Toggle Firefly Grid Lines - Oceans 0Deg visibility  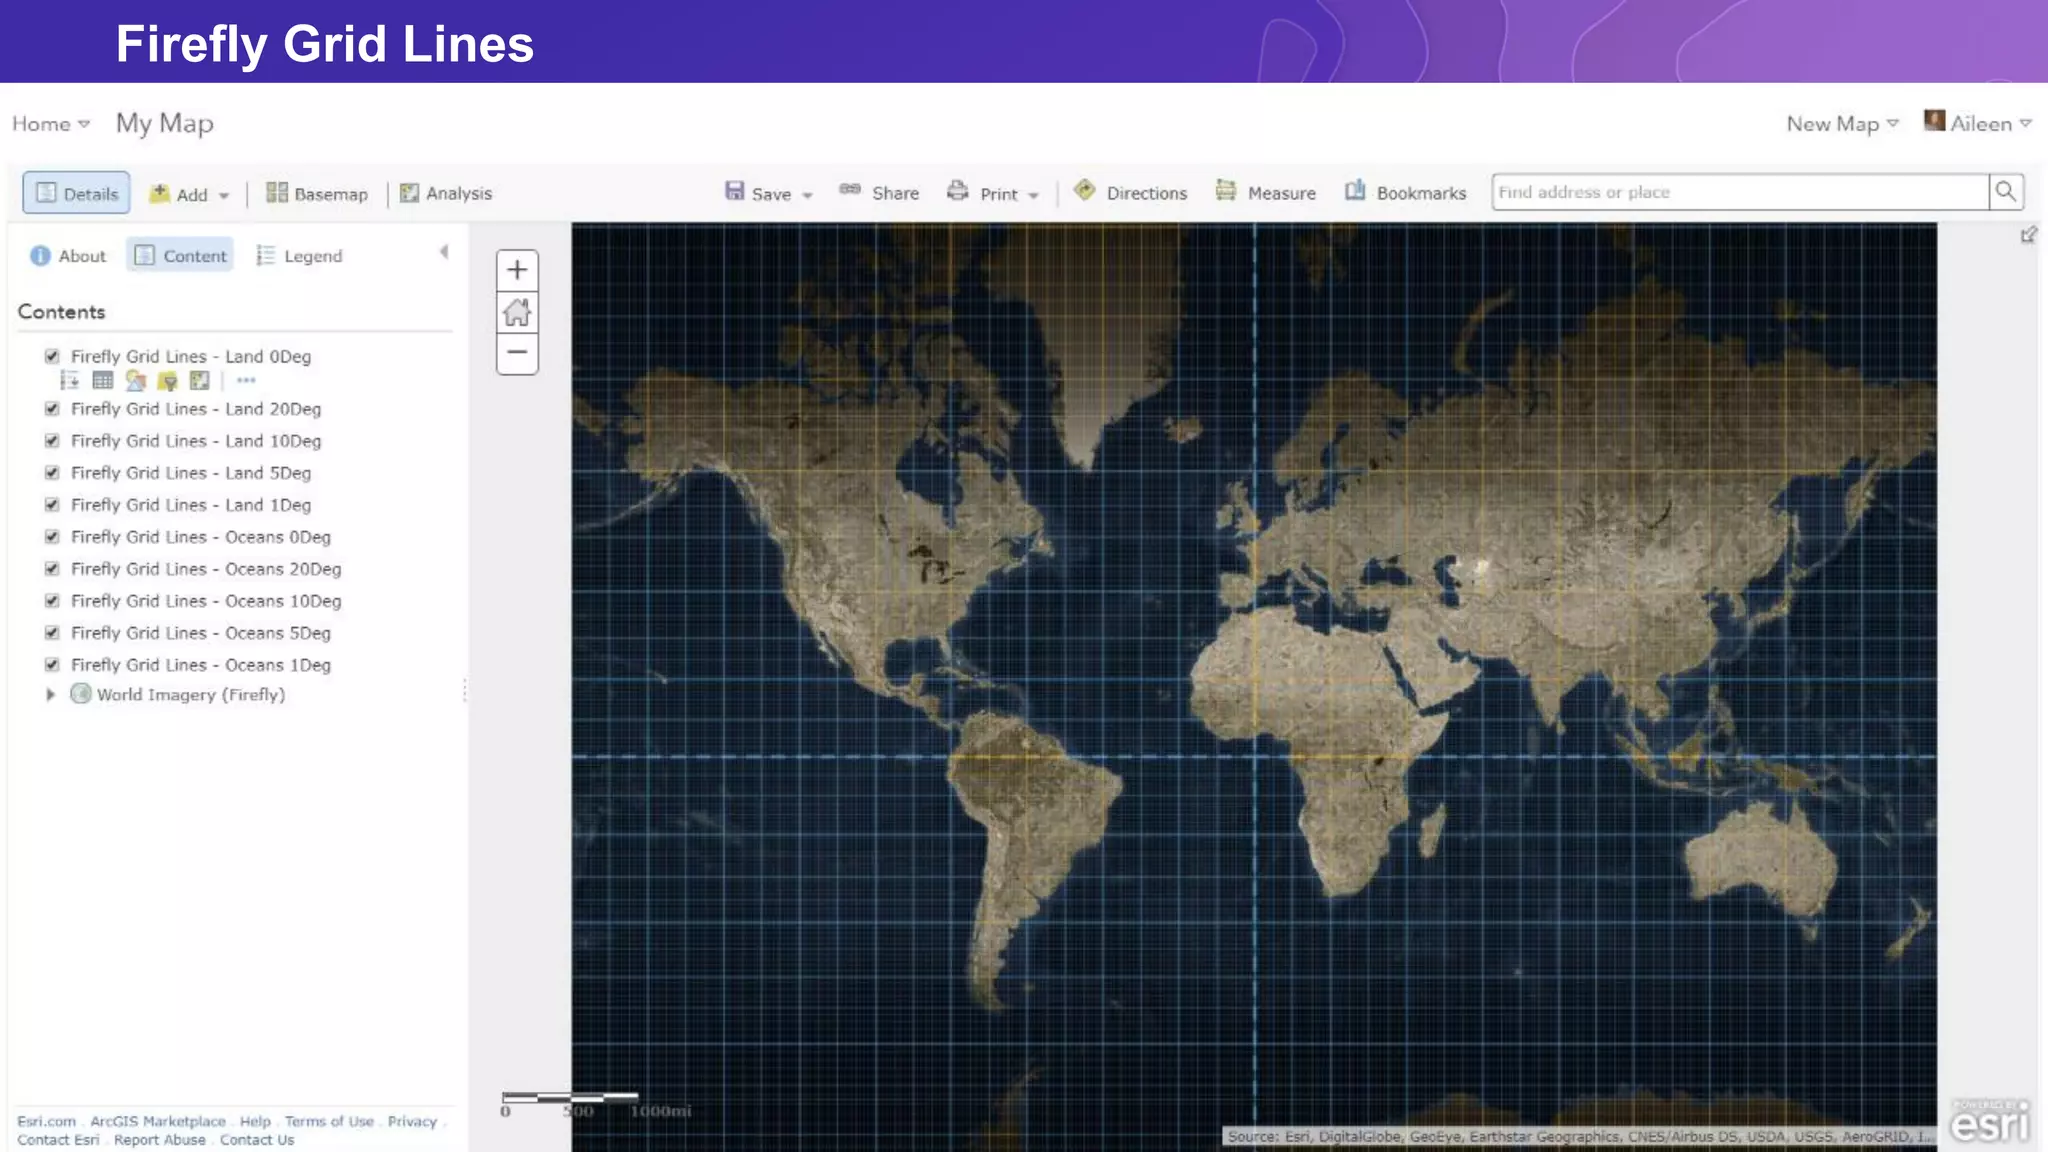click(x=52, y=537)
